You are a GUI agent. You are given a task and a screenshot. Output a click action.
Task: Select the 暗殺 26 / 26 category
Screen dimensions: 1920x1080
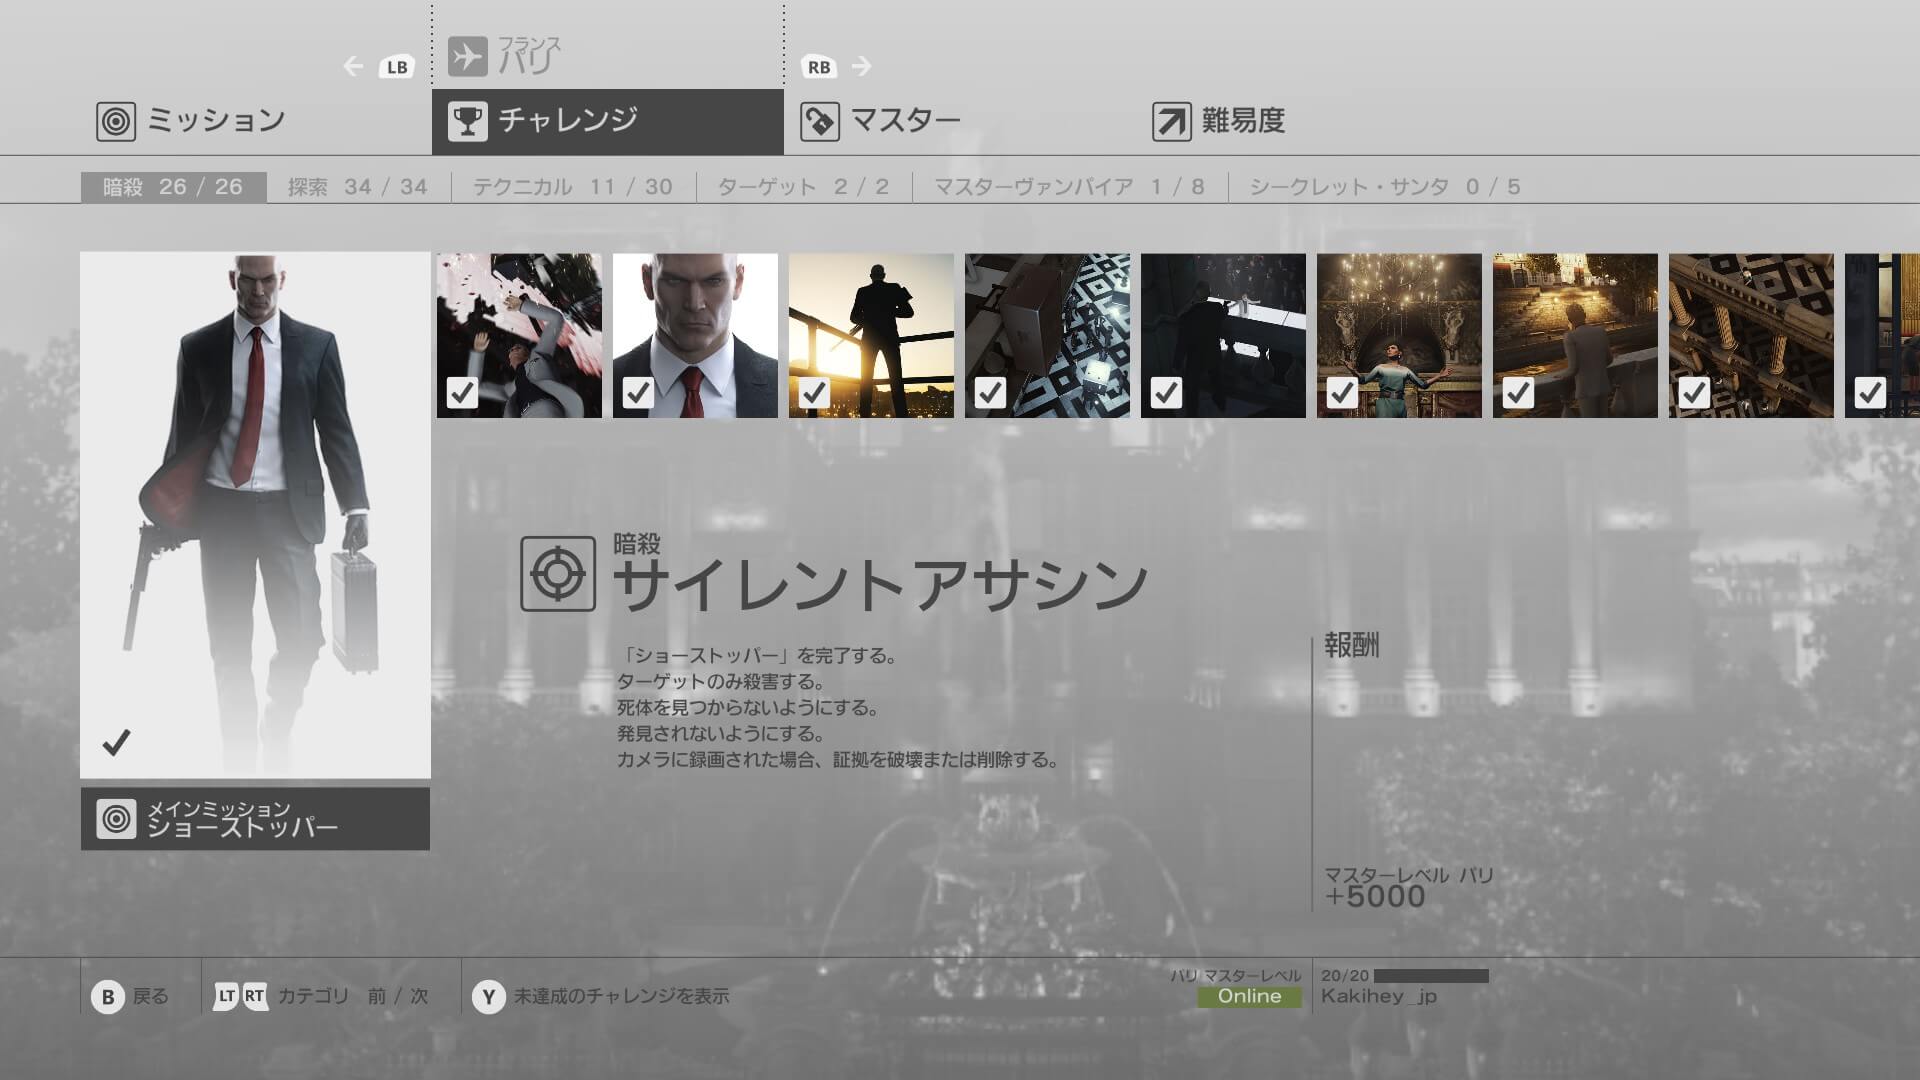(x=173, y=187)
